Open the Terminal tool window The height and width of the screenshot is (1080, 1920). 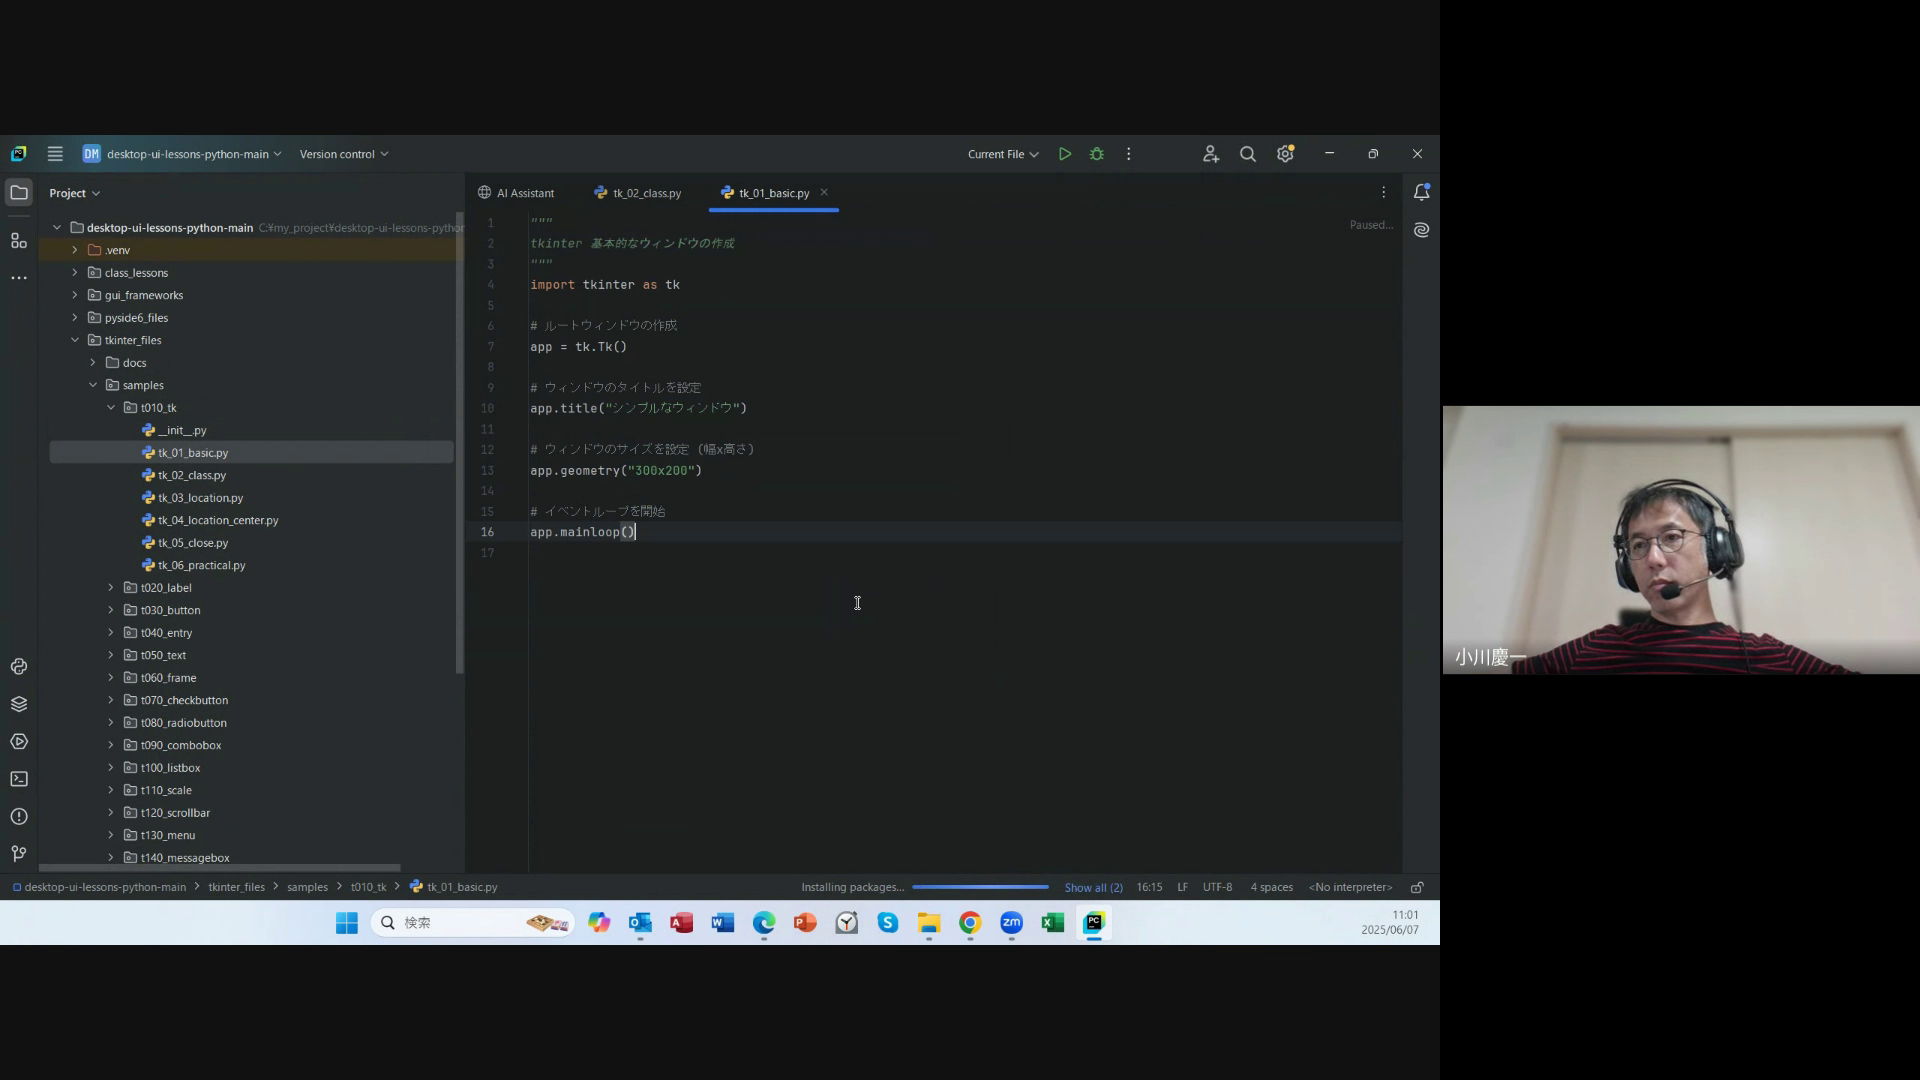[19, 779]
